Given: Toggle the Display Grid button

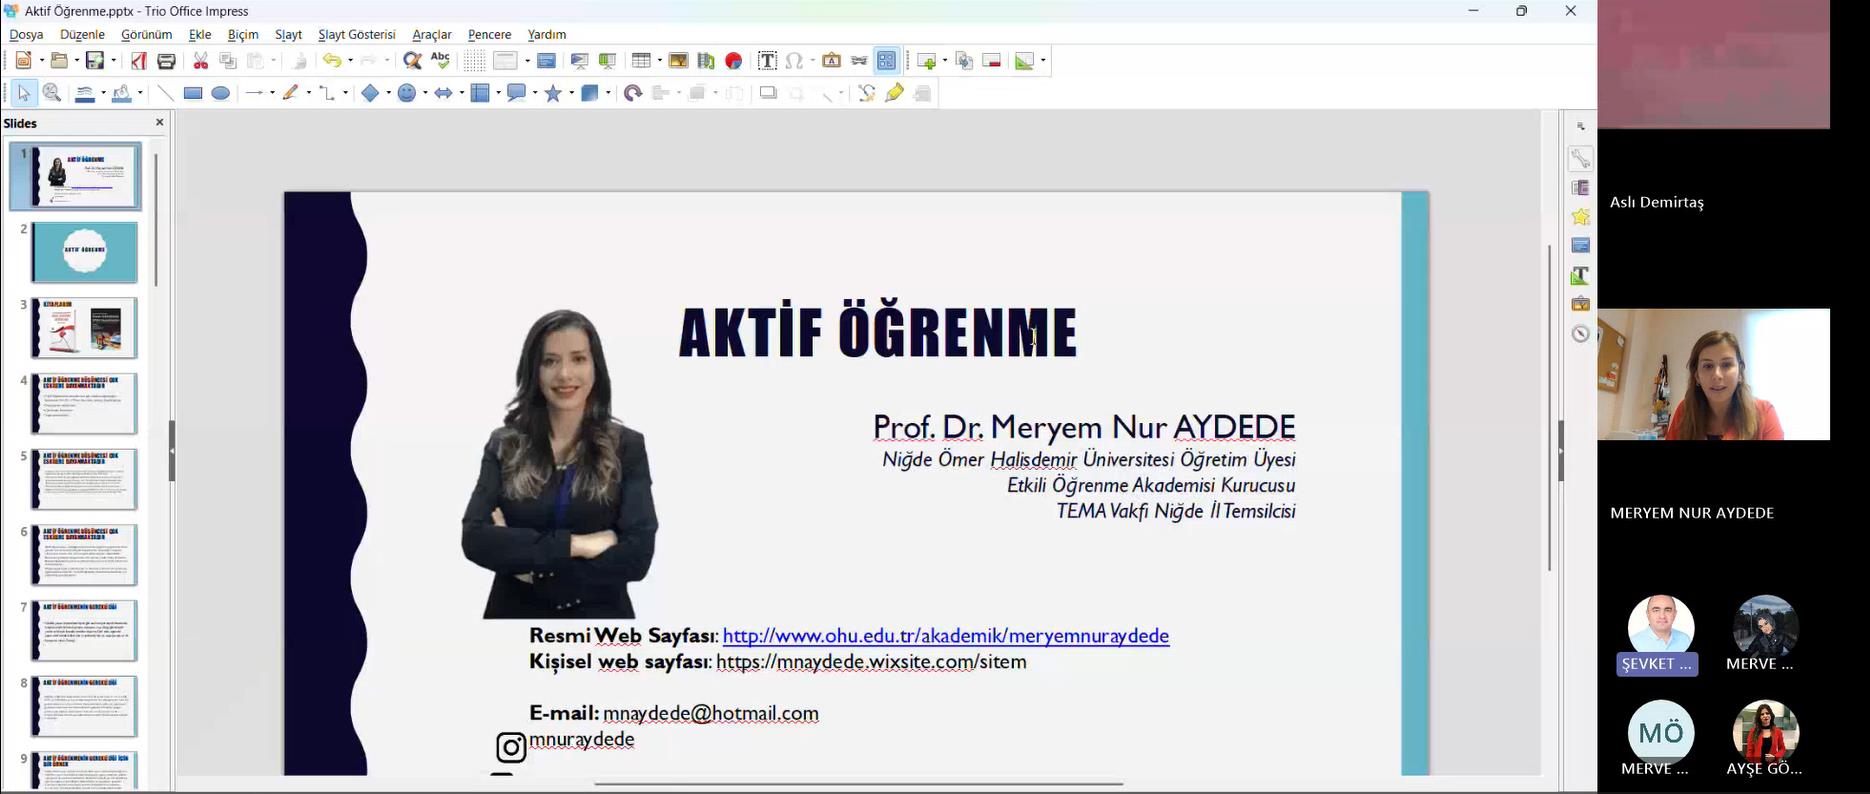Looking at the screenshot, I should 473,61.
